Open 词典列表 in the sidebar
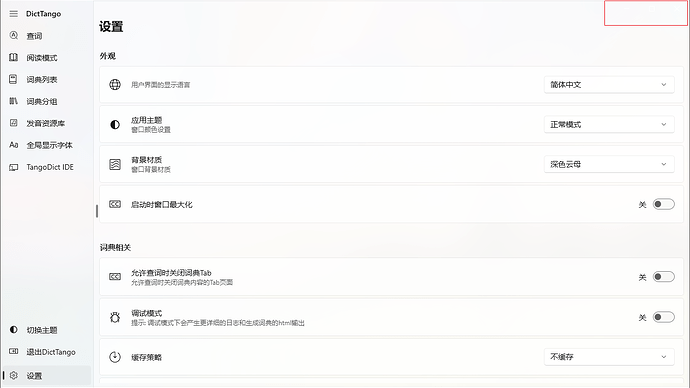Image resolution: width=690 pixels, height=388 pixels. coord(47,79)
